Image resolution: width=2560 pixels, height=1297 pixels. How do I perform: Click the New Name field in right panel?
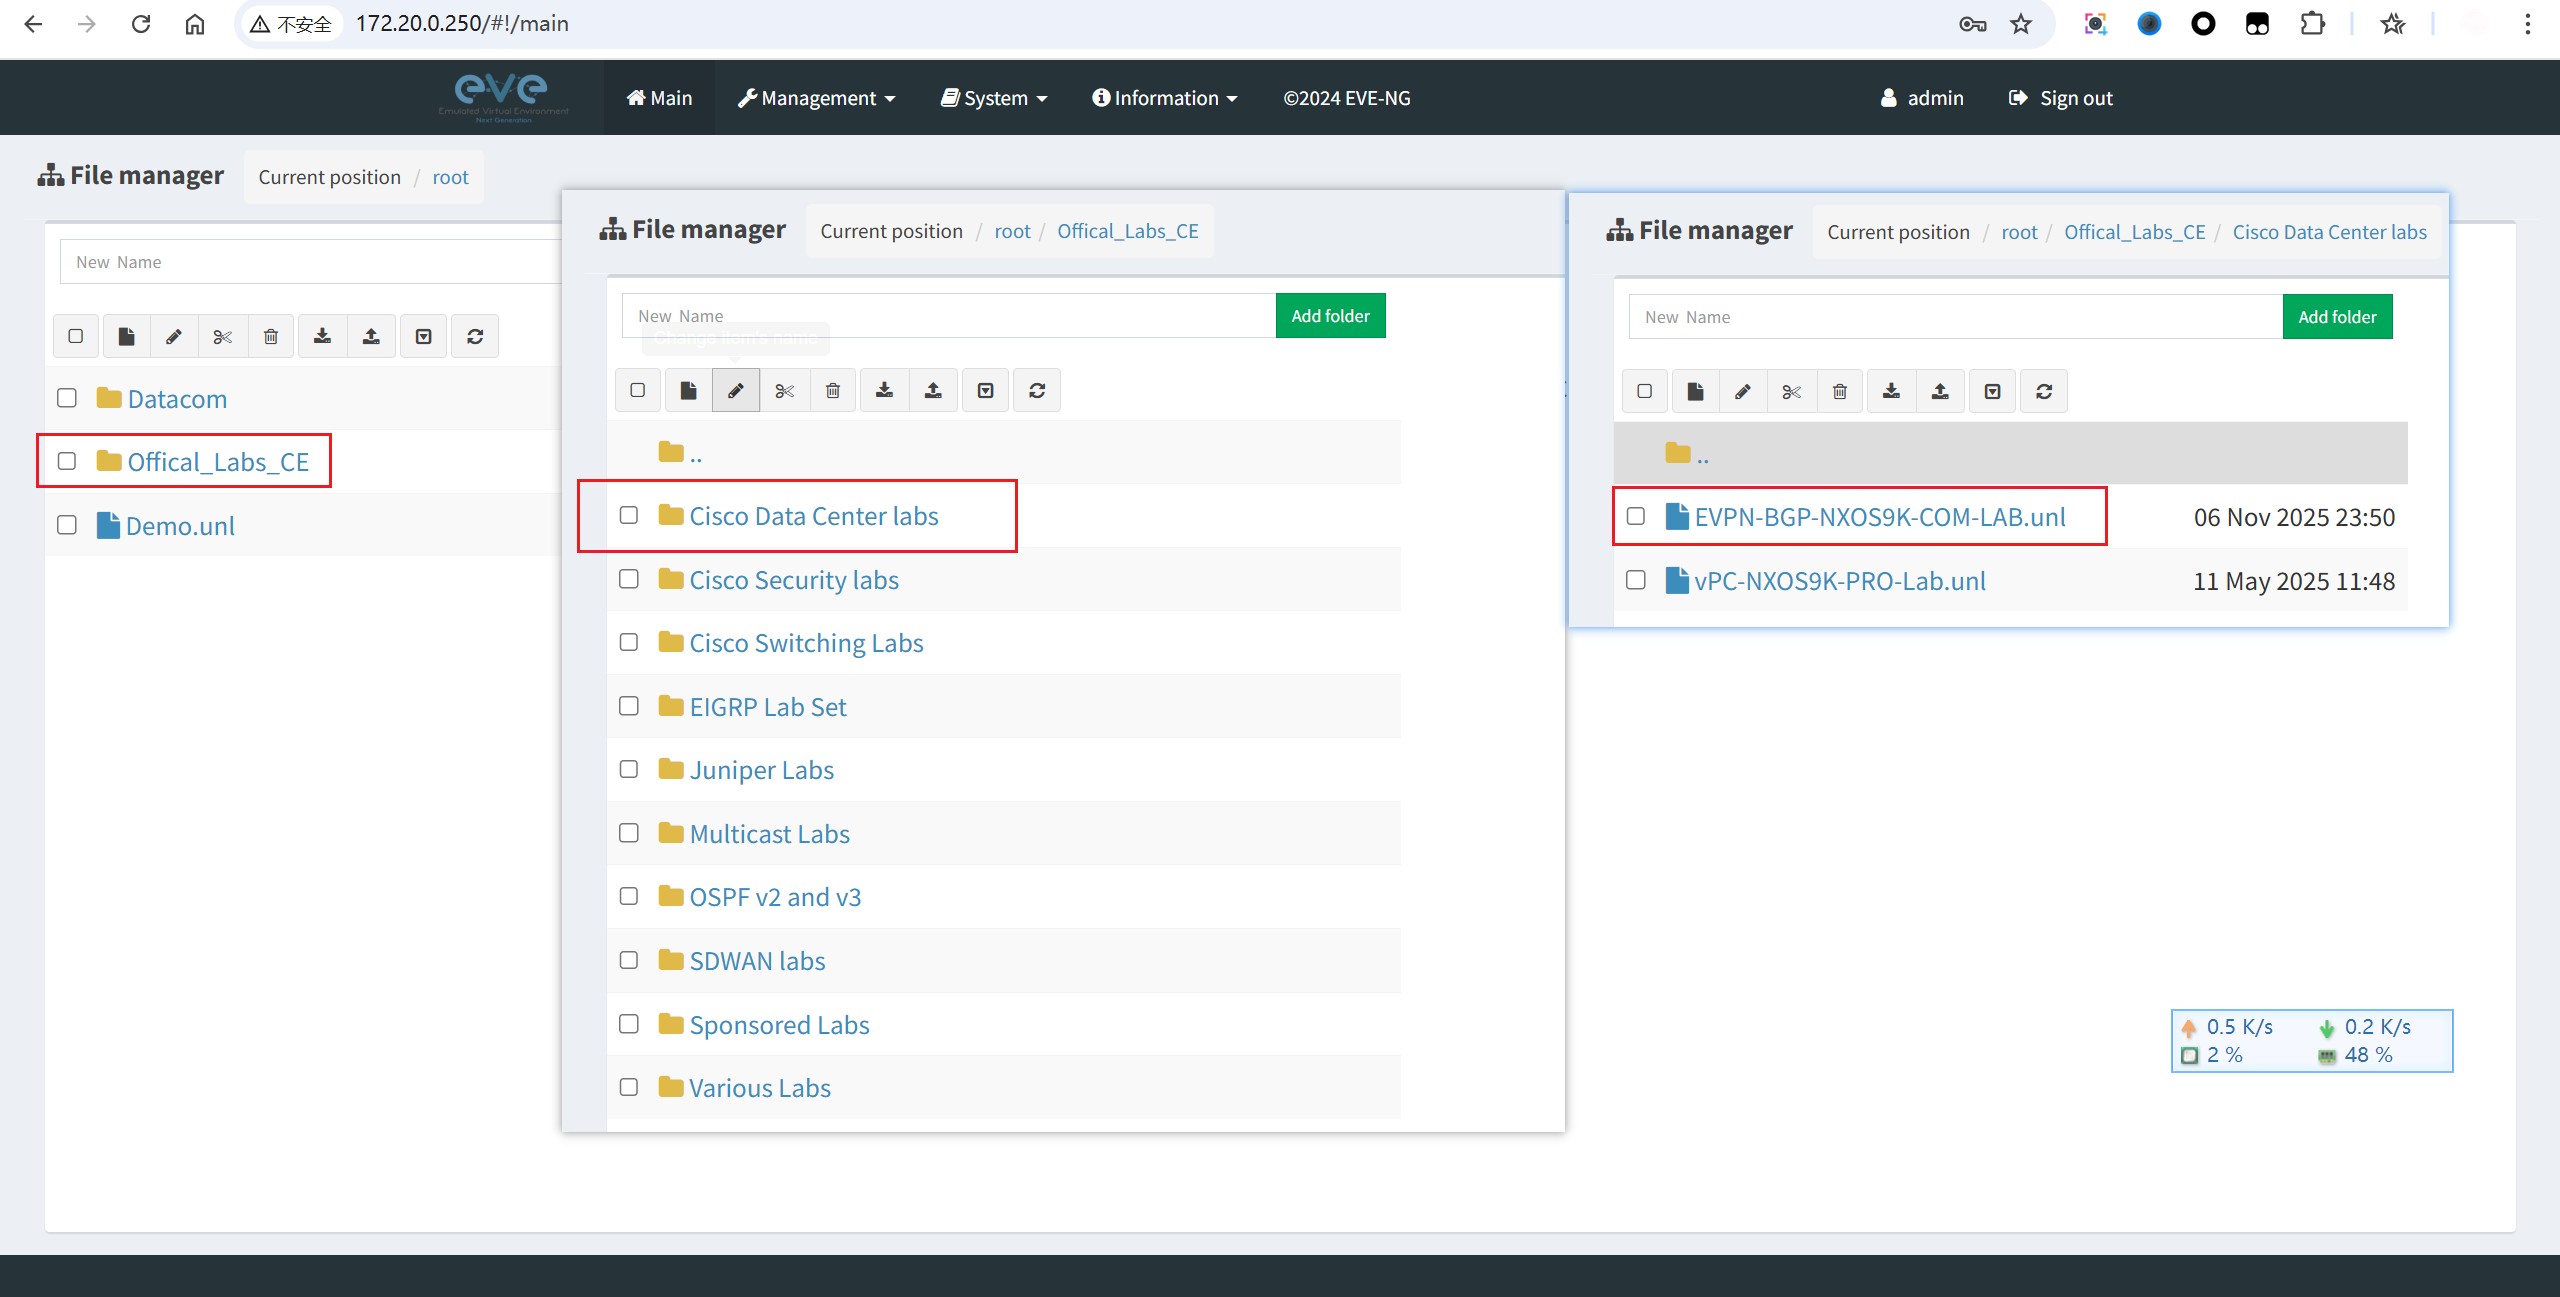[x=1955, y=317]
